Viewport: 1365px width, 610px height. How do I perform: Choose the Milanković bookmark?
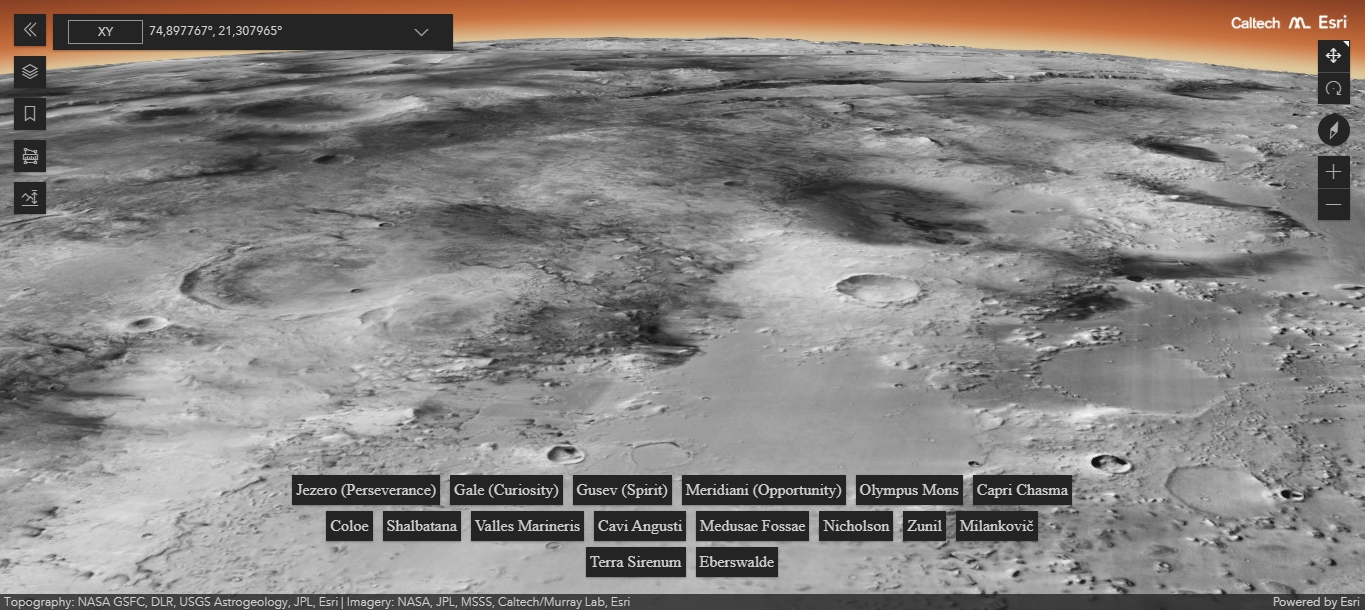pos(996,526)
